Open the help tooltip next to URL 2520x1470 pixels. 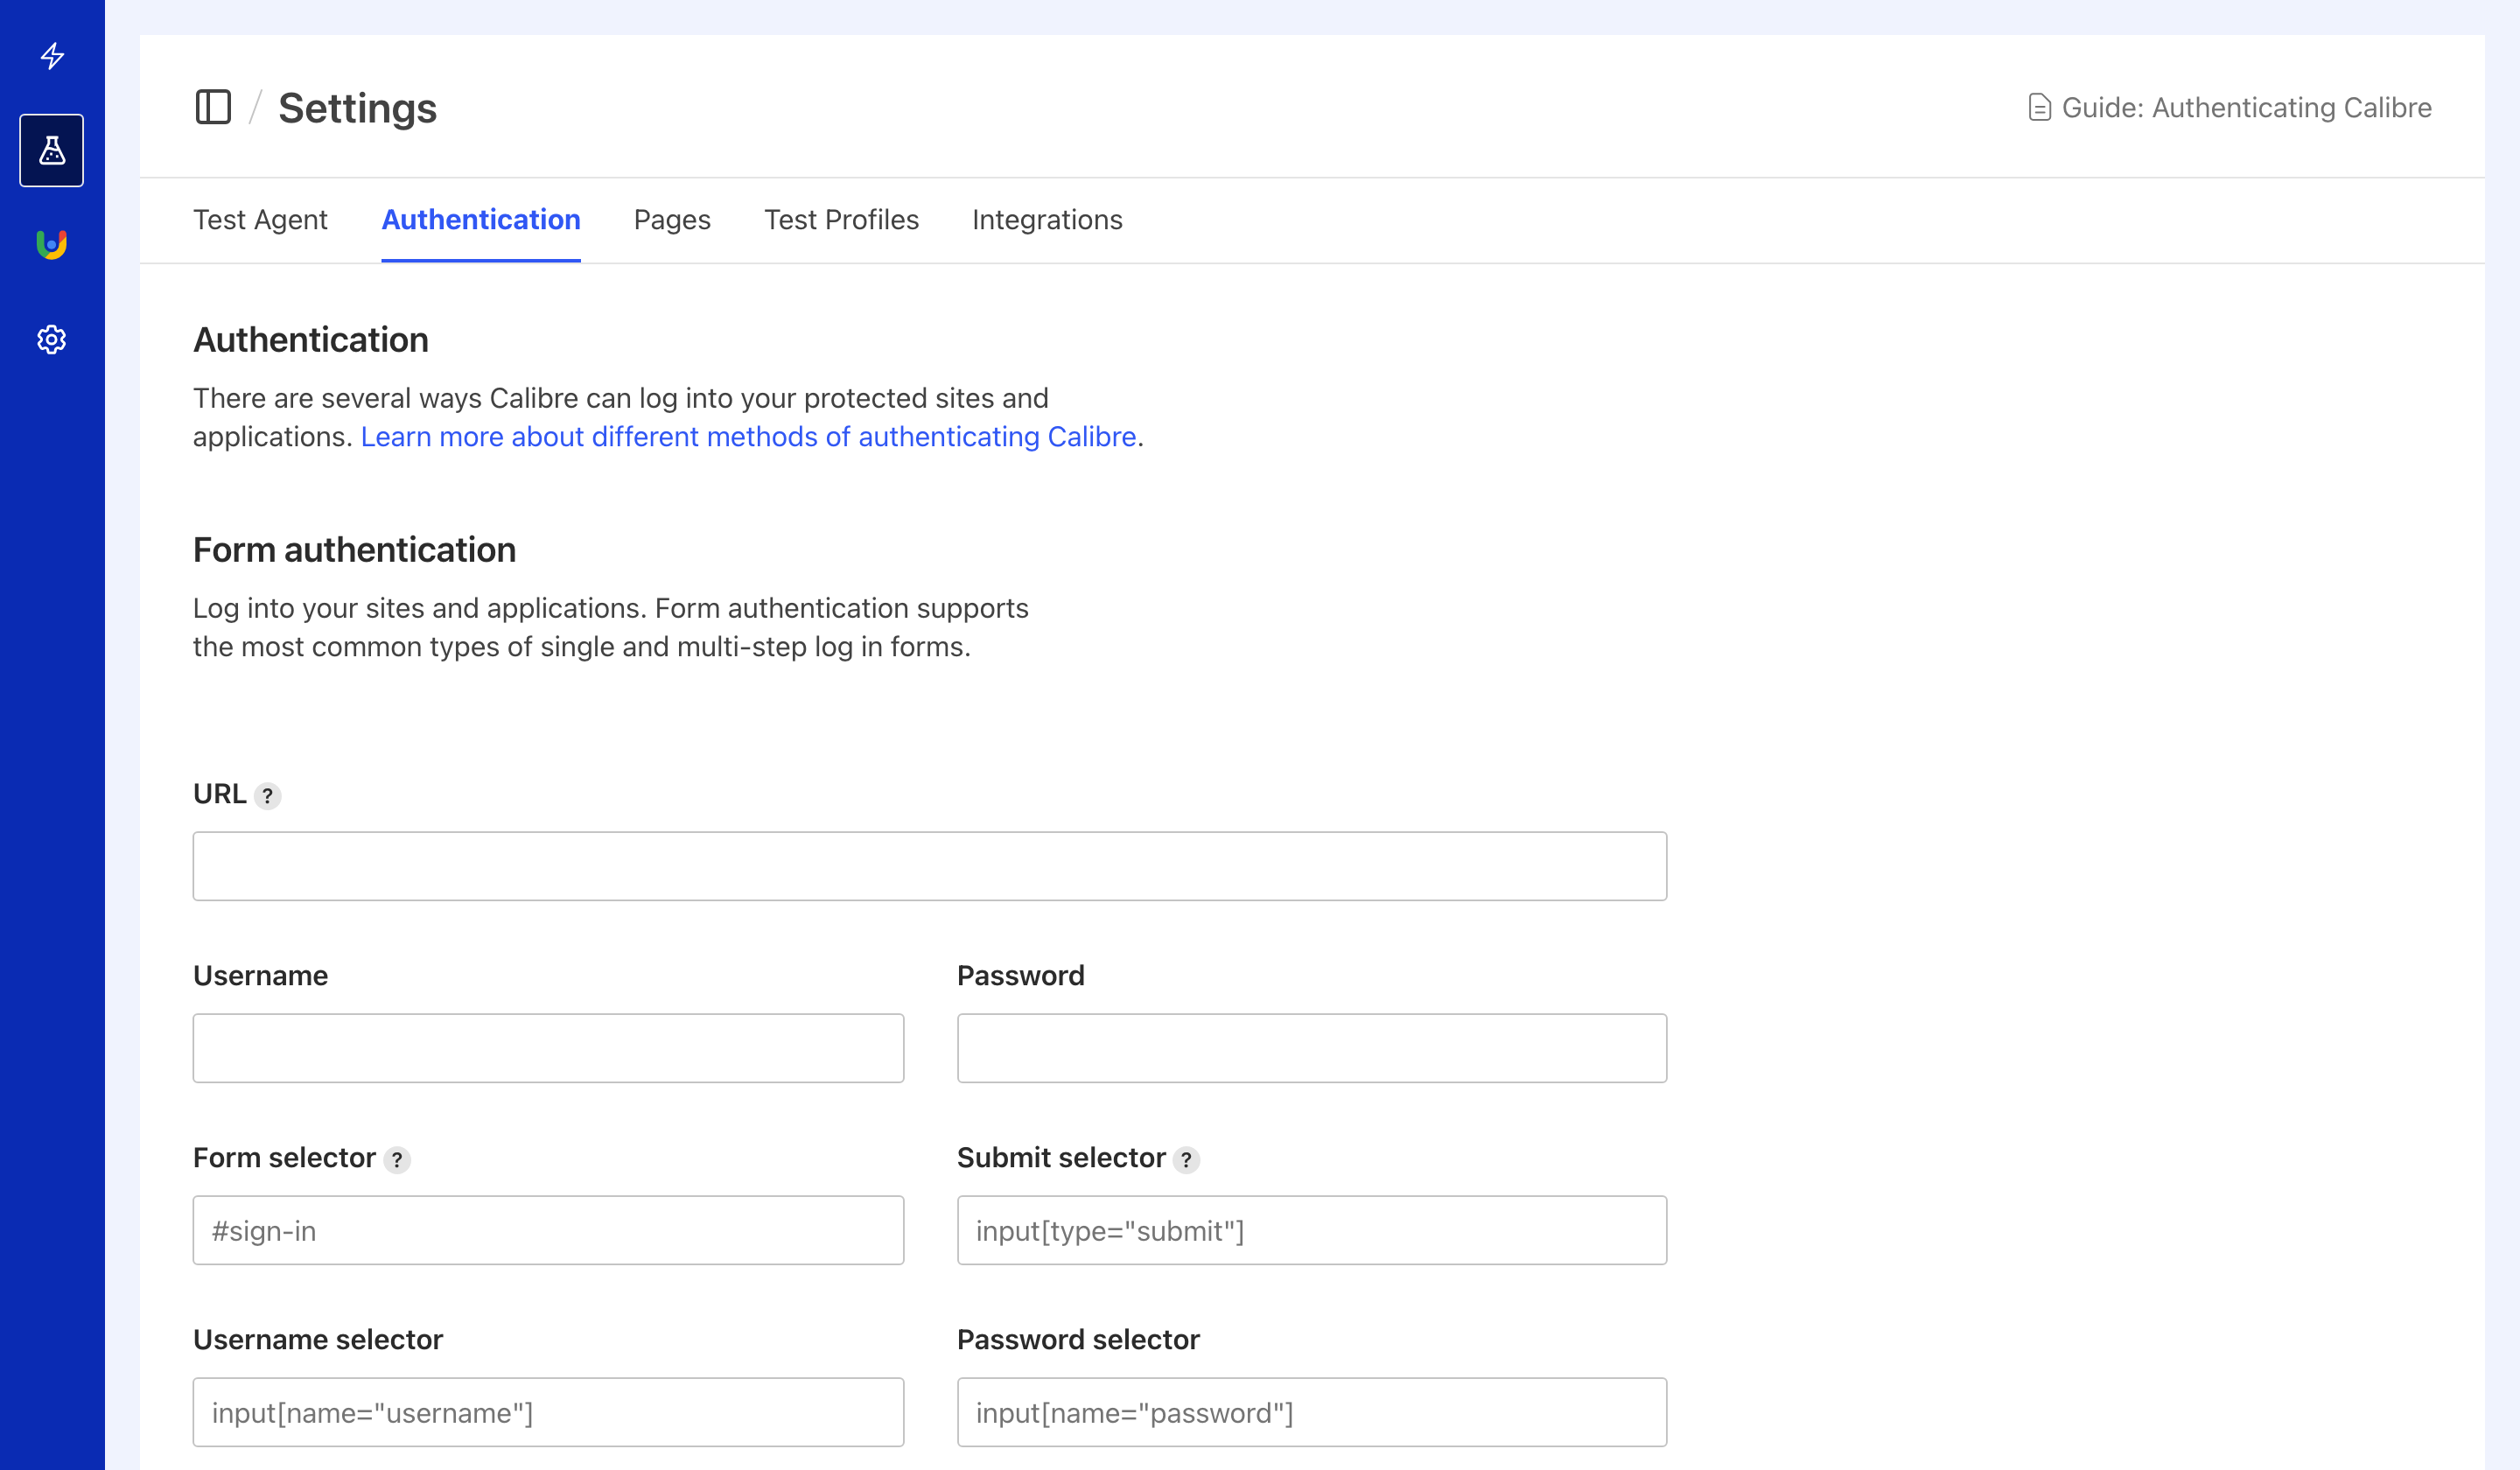tap(267, 796)
